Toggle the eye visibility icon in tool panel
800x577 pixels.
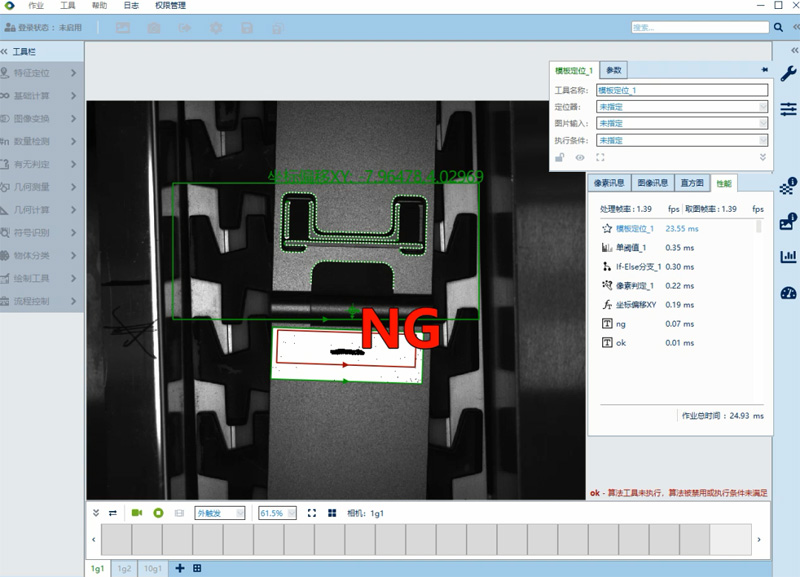(x=580, y=157)
